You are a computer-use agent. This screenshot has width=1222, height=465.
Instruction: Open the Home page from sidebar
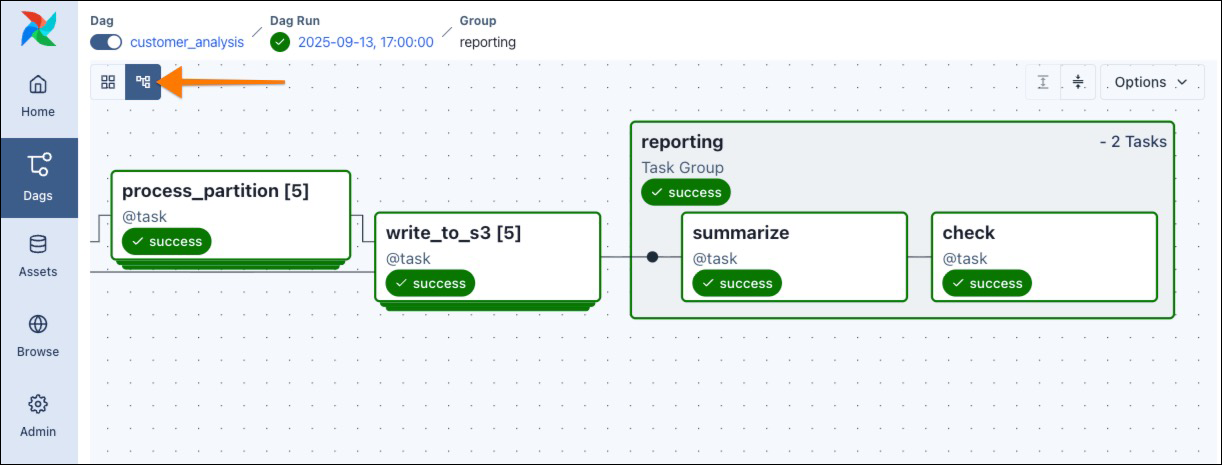tap(38, 96)
